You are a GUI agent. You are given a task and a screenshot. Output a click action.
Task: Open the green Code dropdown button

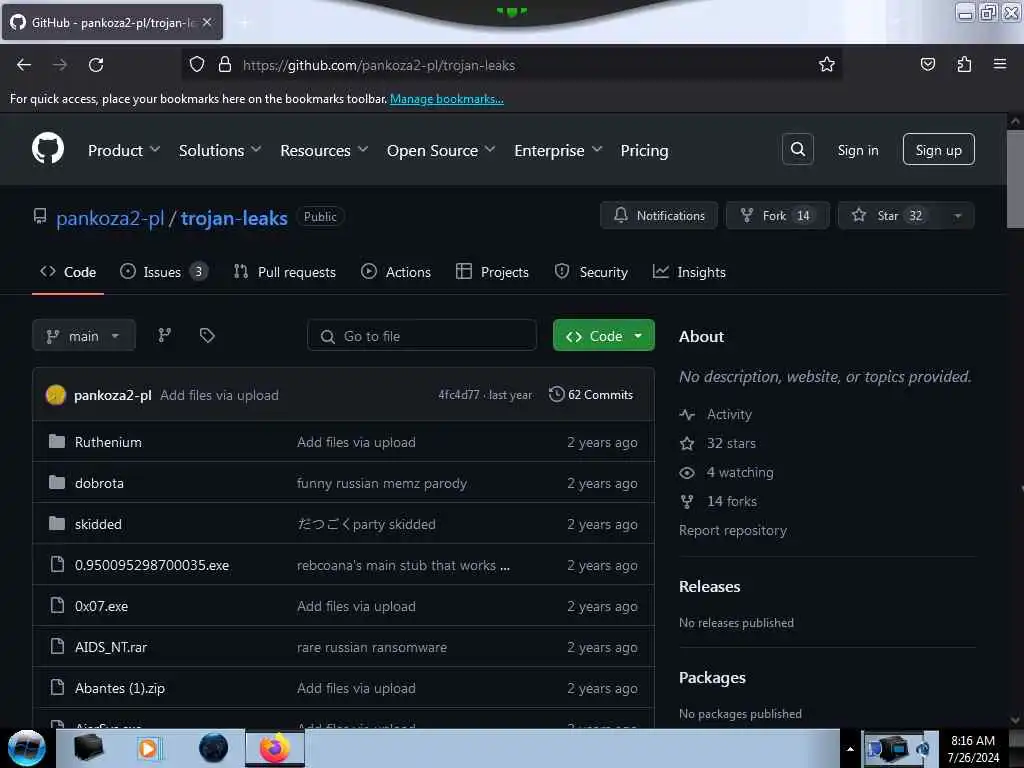603,336
